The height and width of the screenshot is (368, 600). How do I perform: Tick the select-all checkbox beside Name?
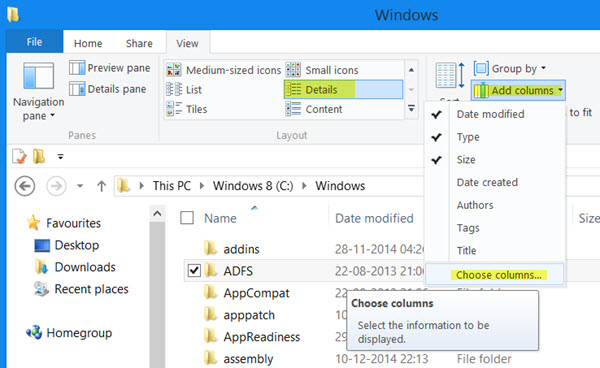187,218
